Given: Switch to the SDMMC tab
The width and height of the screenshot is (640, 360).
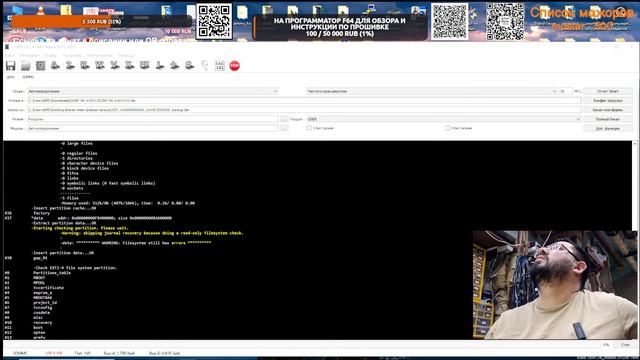Looking at the screenshot, I should tap(28, 77).
